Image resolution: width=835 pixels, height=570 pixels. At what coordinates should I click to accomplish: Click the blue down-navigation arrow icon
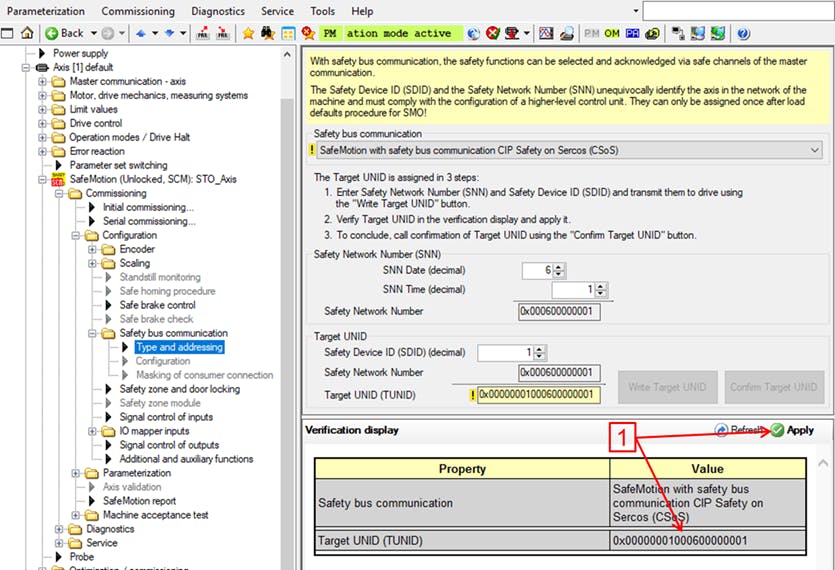pyautogui.click(x=169, y=34)
